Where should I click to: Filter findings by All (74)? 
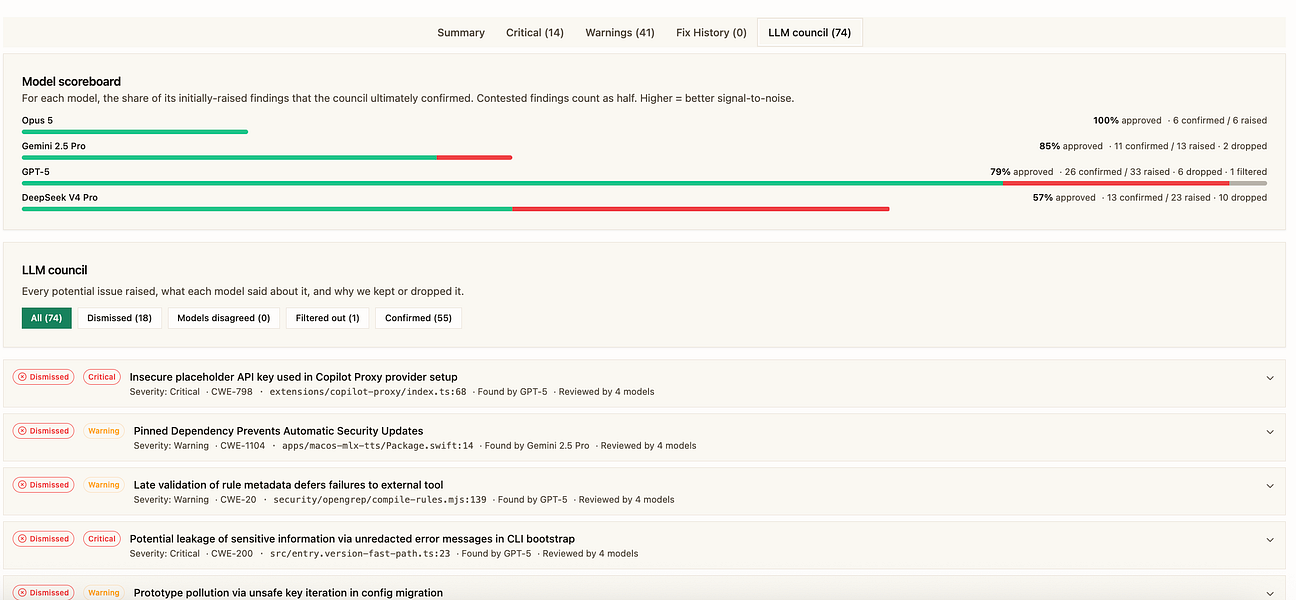point(47,318)
